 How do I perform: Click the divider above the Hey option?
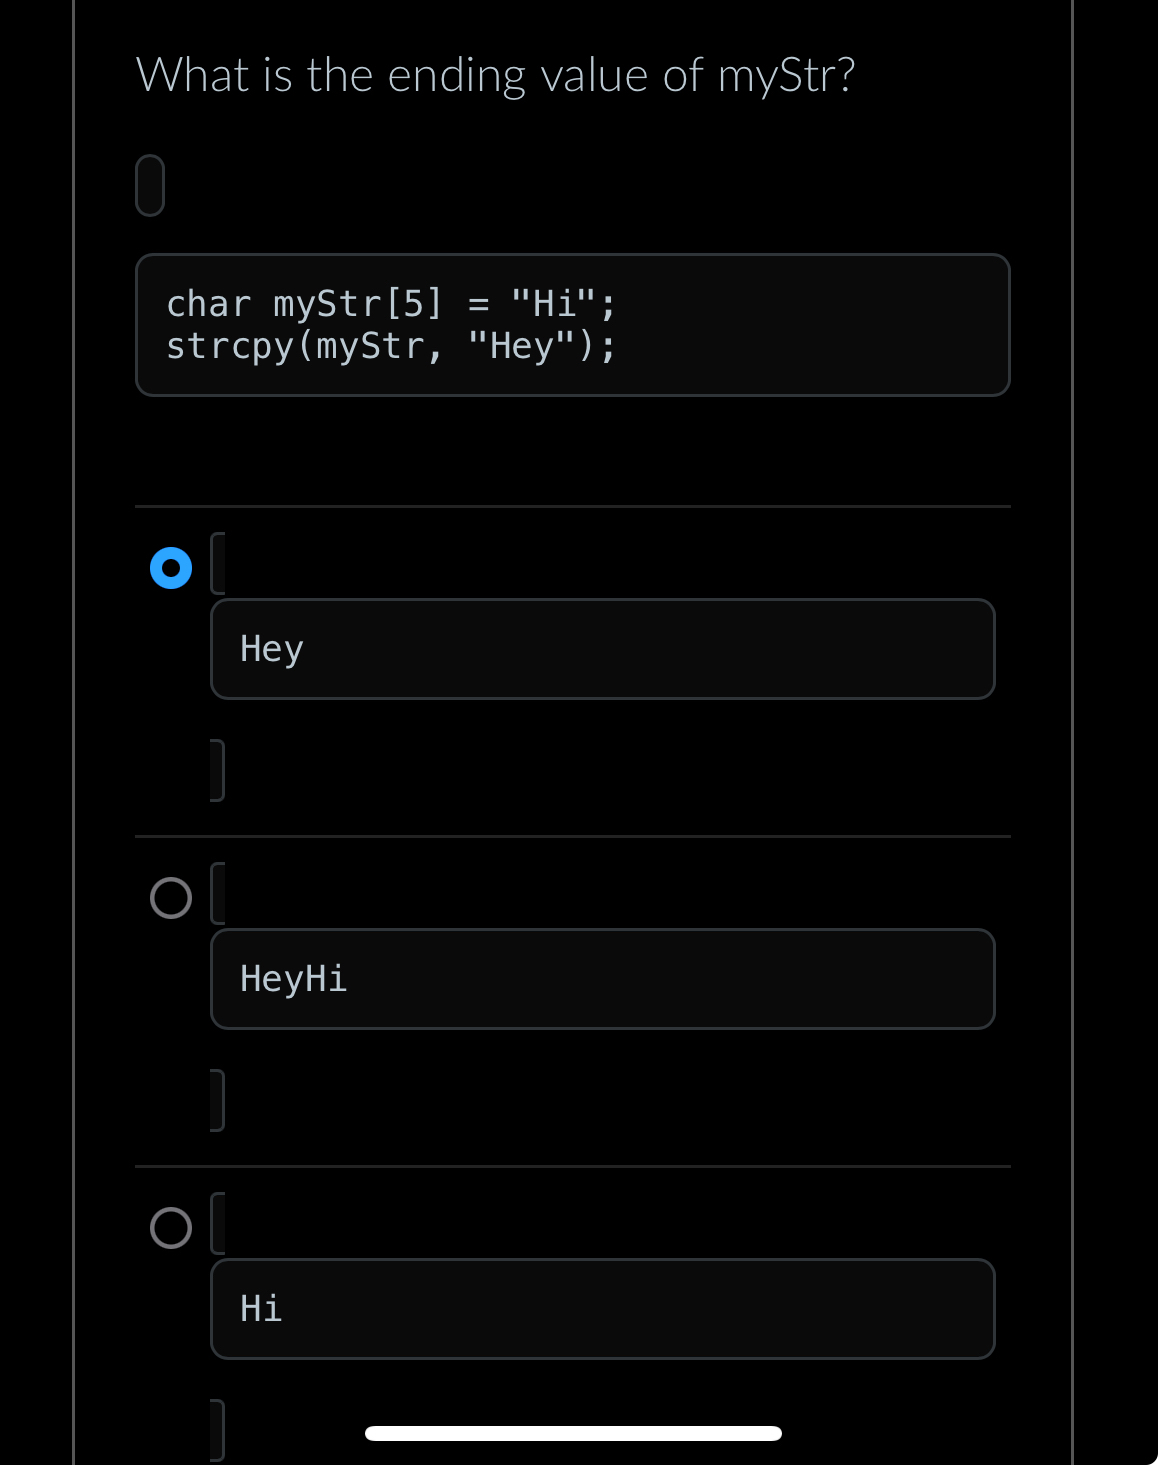(573, 508)
